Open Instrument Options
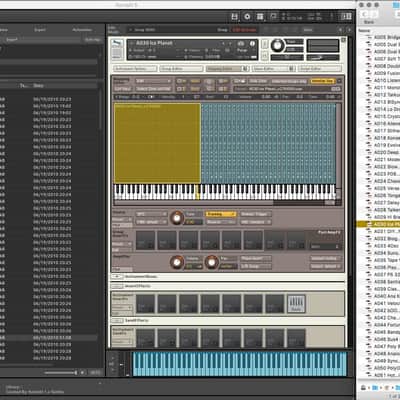The height and width of the screenshot is (400, 400). [x=135, y=69]
